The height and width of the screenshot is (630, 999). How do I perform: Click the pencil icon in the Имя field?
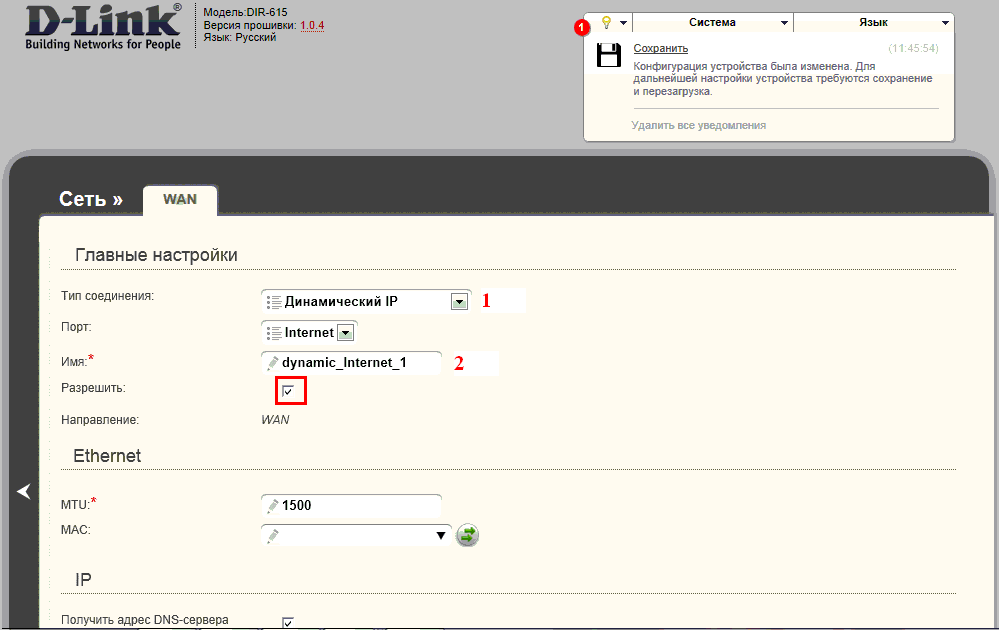pos(273,363)
